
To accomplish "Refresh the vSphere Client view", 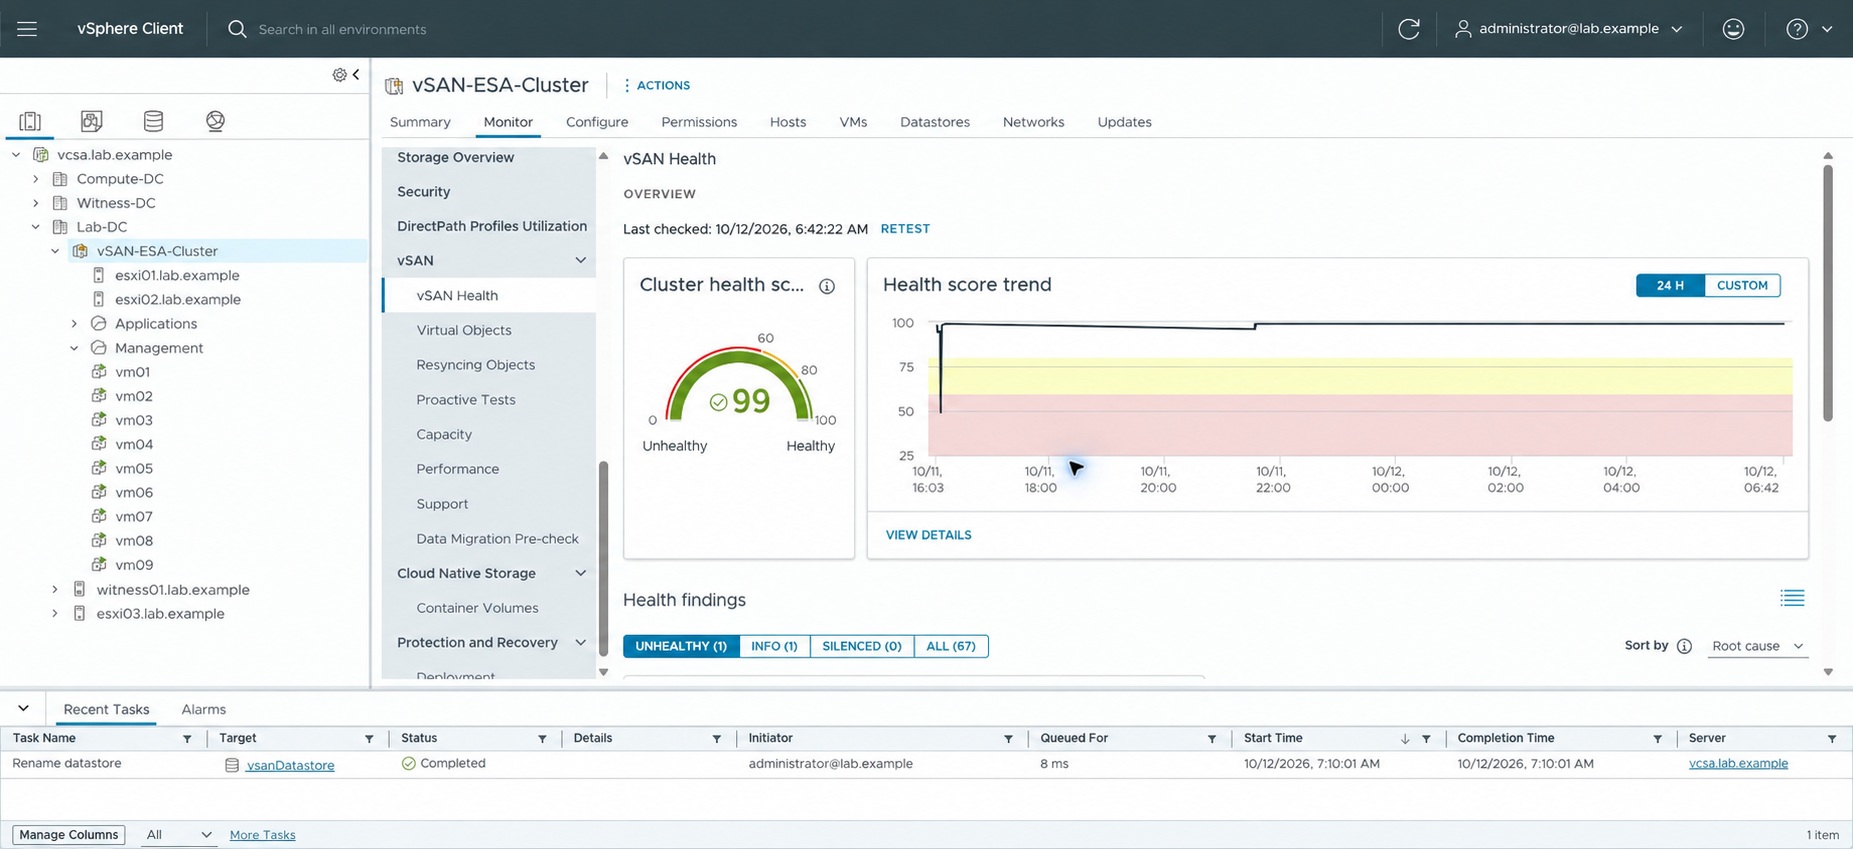I will (x=1408, y=29).
